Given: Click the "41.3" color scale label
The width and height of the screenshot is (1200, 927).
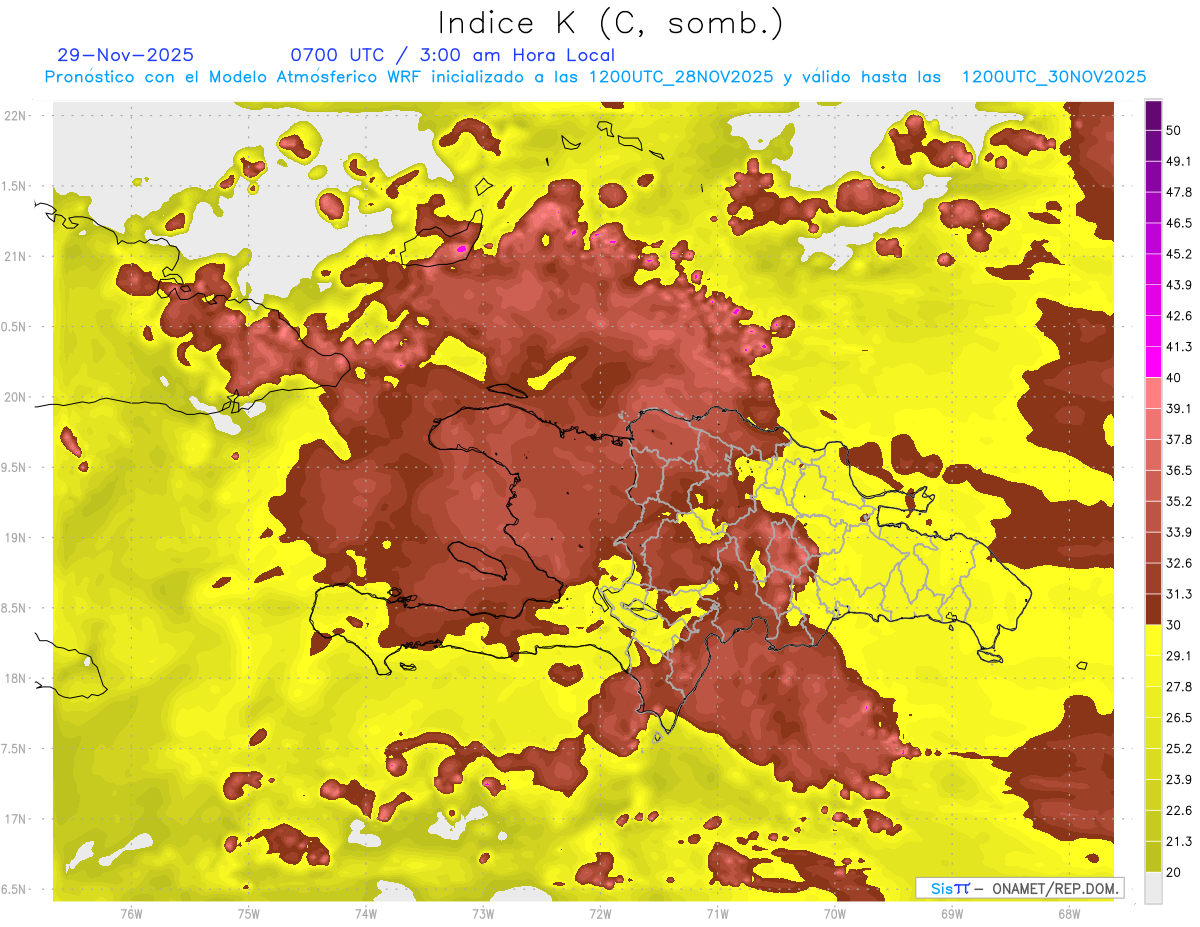Looking at the screenshot, I should point(1178,347).
